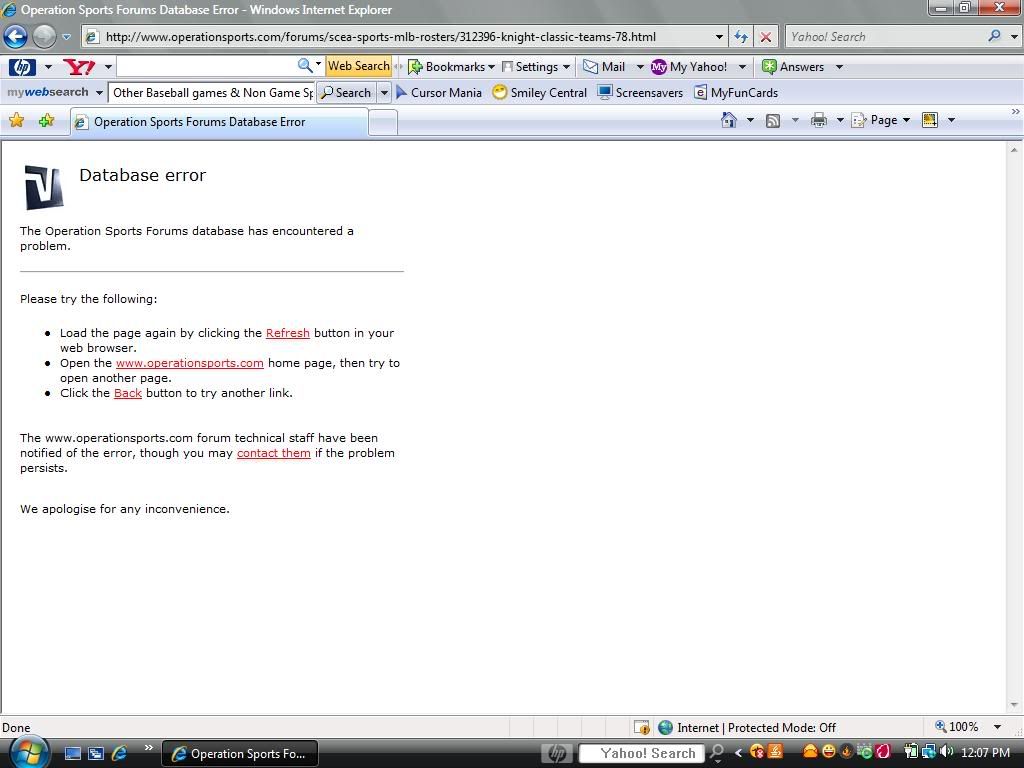
Task: Click the browser Back arrow button
Action: click(15, 37)
